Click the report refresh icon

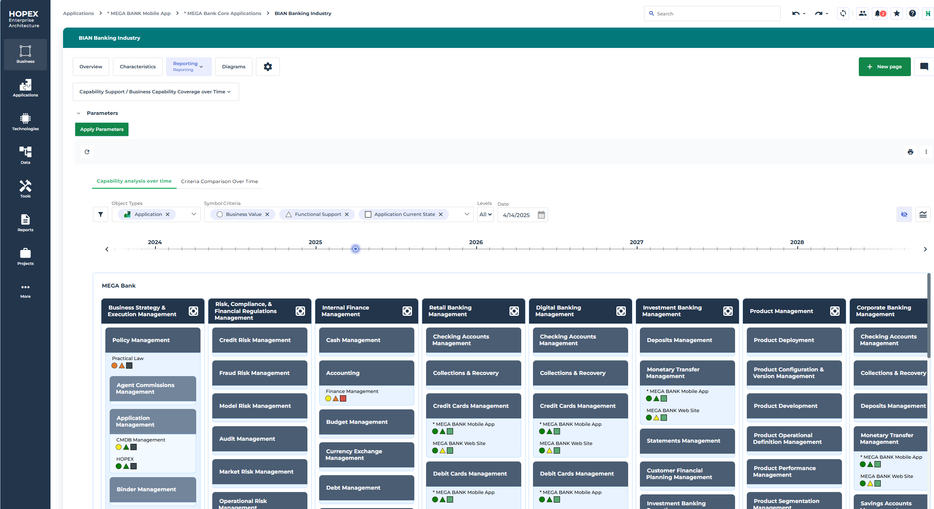coord(87,152)
